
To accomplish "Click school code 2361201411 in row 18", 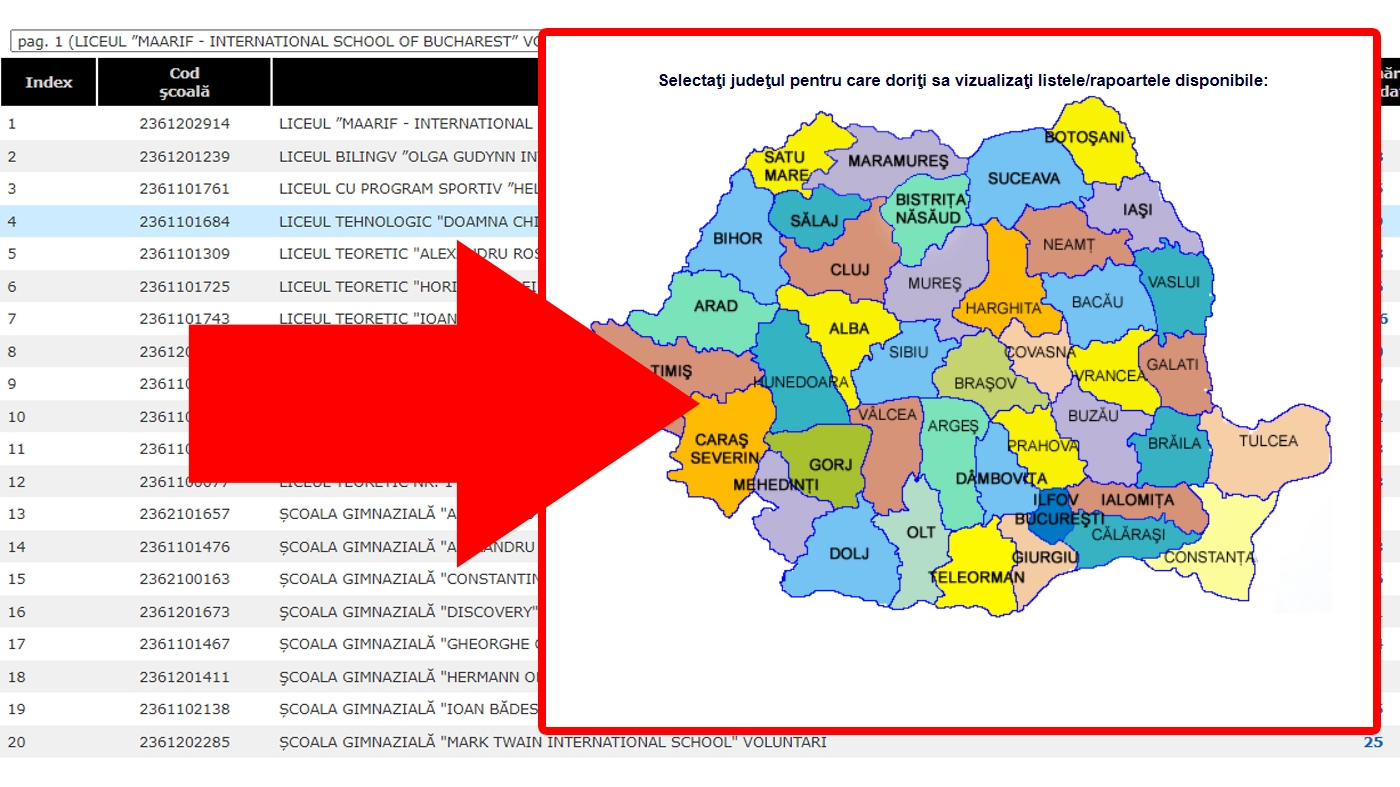I will [184, 677].
